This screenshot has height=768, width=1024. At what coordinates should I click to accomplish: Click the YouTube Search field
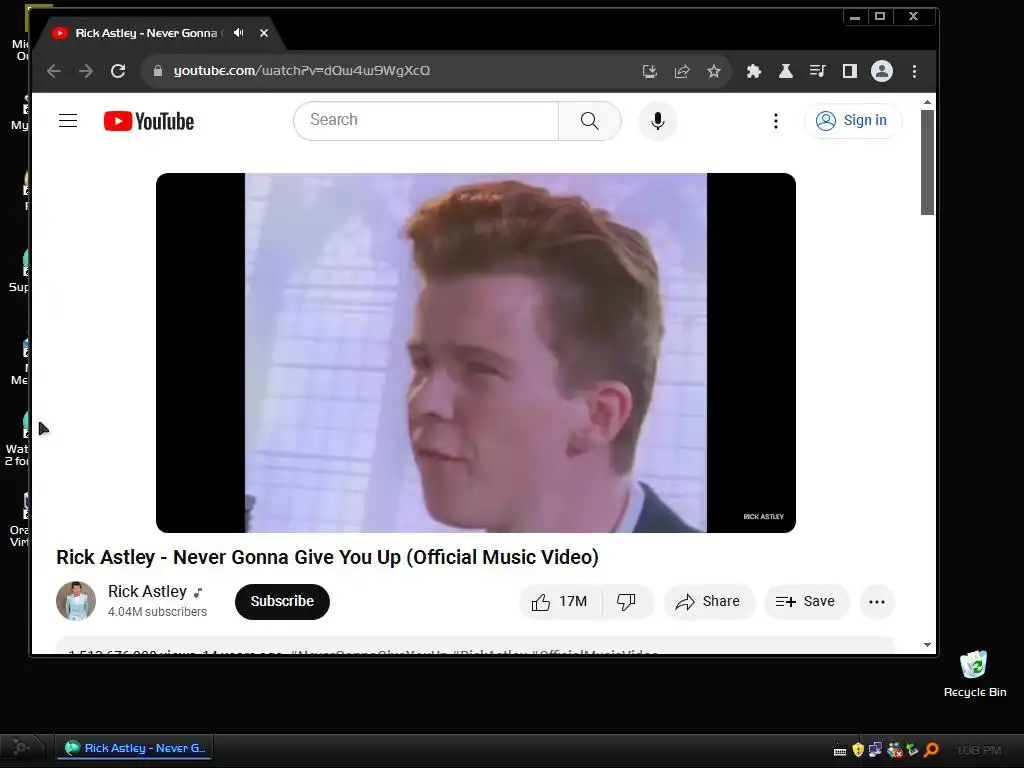pyautogui.click(x=426, y=120)
